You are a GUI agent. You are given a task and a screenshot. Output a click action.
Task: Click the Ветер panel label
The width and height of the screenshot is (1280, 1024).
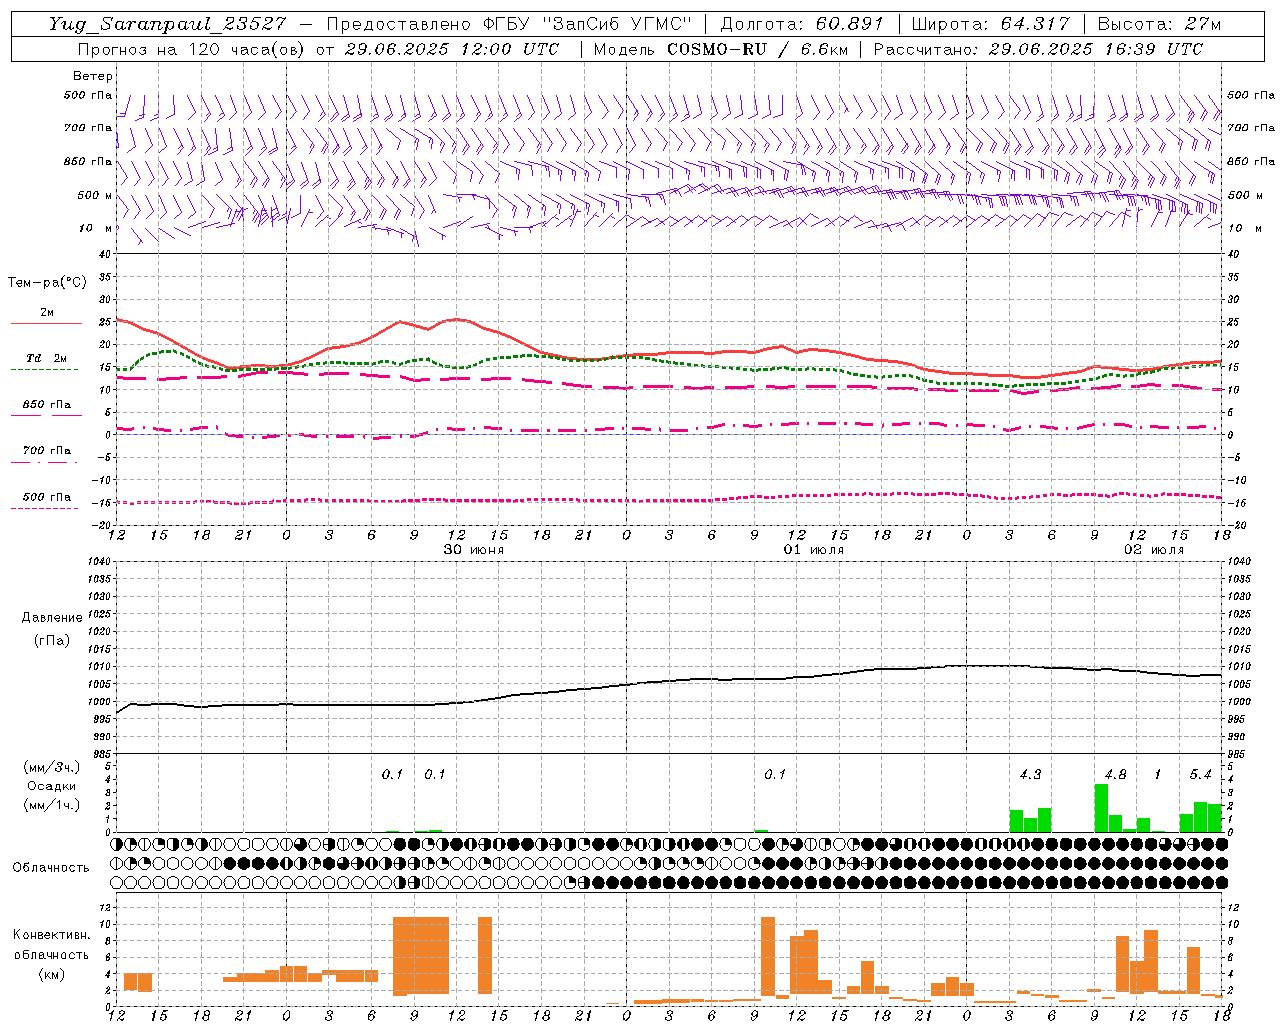(x=93, y=76)
